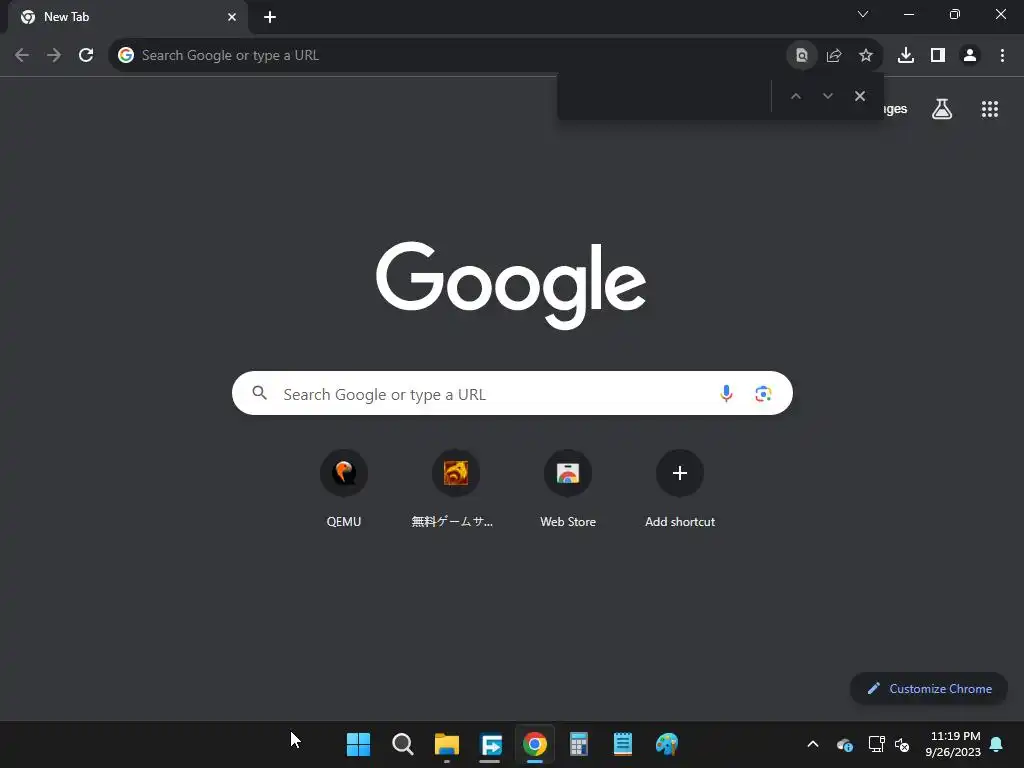Screen dimensions: 1024x768
Task: Open the tab search chevron
Action: [863, 14]
